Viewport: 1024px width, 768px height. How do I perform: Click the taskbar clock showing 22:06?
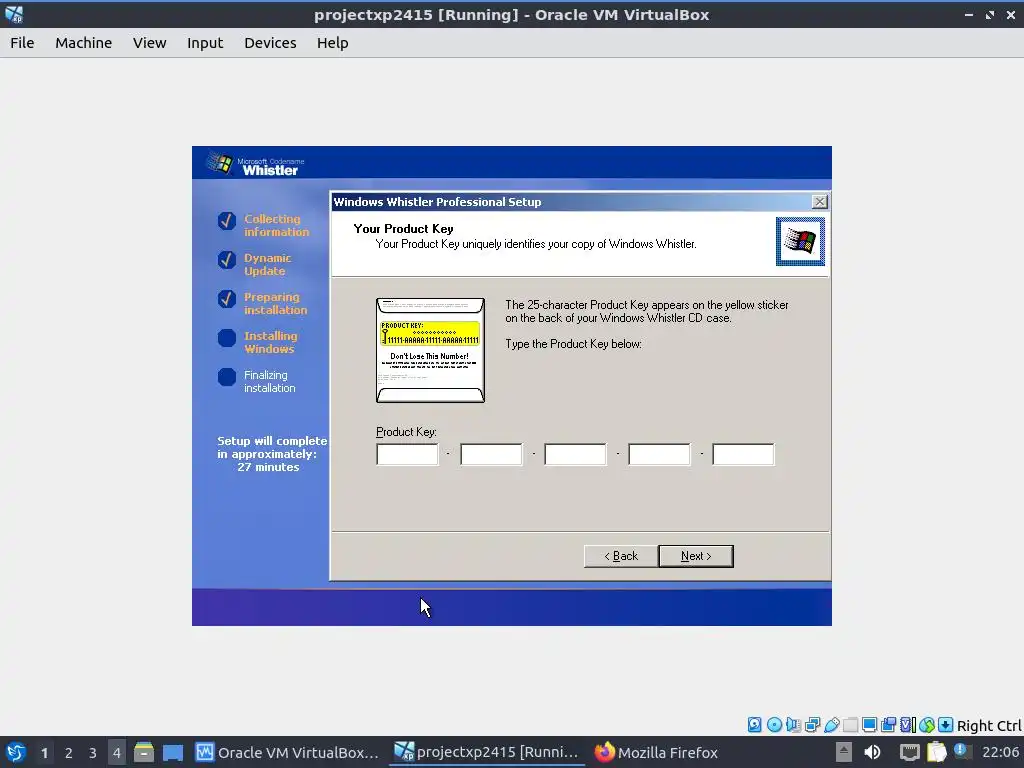click(1000, 752)
